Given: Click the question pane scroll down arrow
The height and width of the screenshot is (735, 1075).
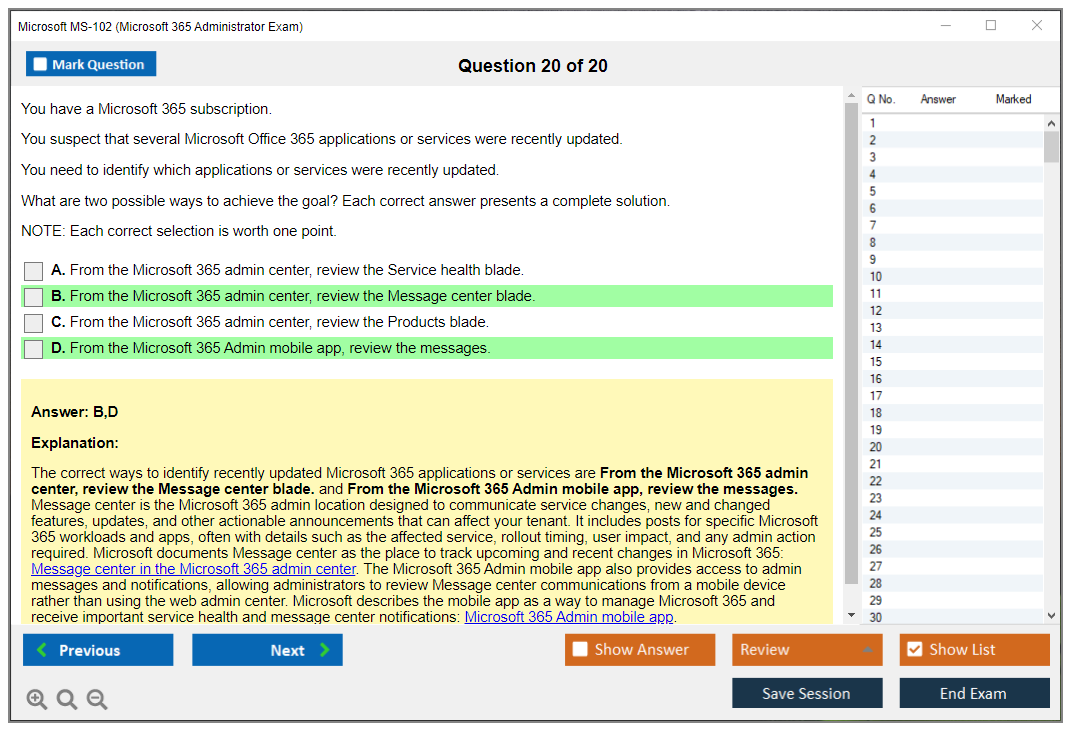Looking at the screenshot, I should point(851,615).
